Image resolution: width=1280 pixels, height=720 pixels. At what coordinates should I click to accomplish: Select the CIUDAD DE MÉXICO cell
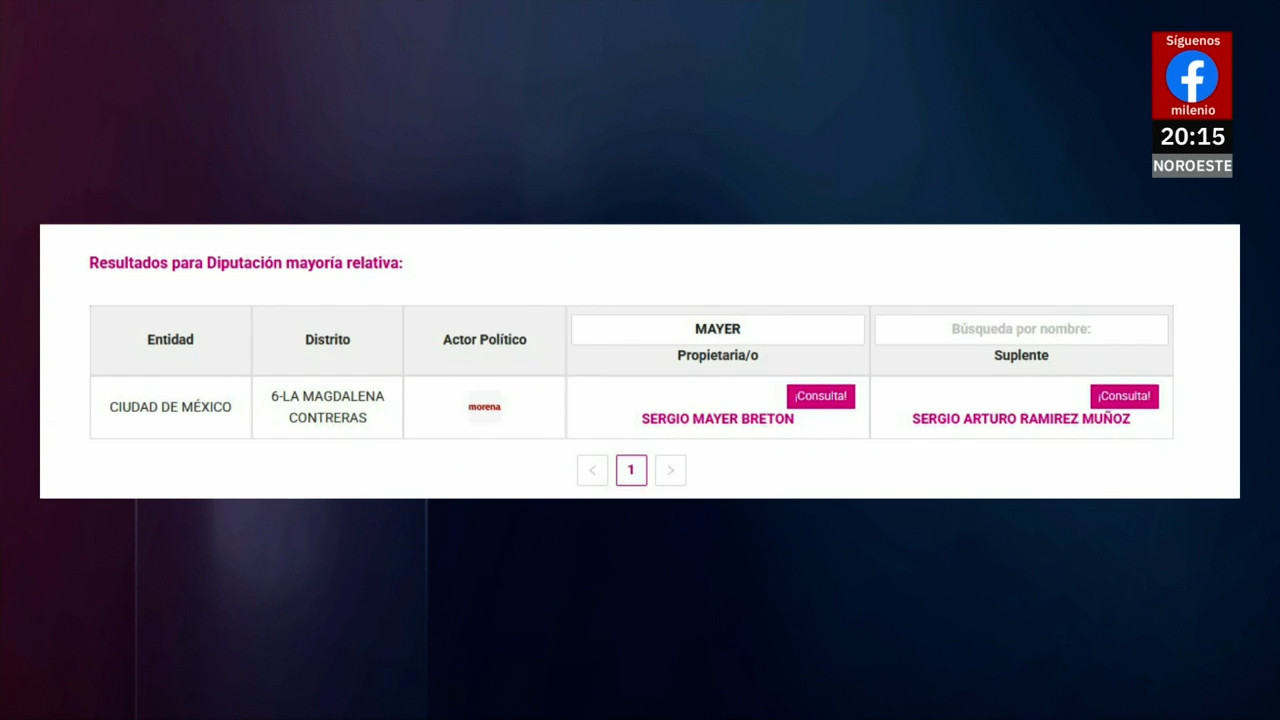[171, 407]
